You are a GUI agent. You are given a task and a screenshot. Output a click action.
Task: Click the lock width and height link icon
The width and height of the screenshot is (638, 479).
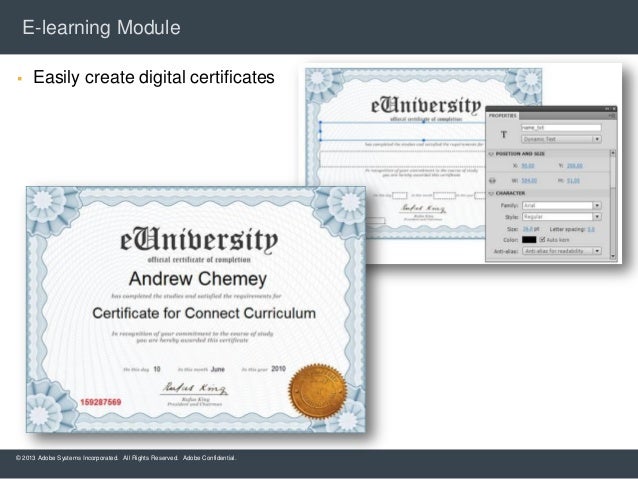[492, 180]
